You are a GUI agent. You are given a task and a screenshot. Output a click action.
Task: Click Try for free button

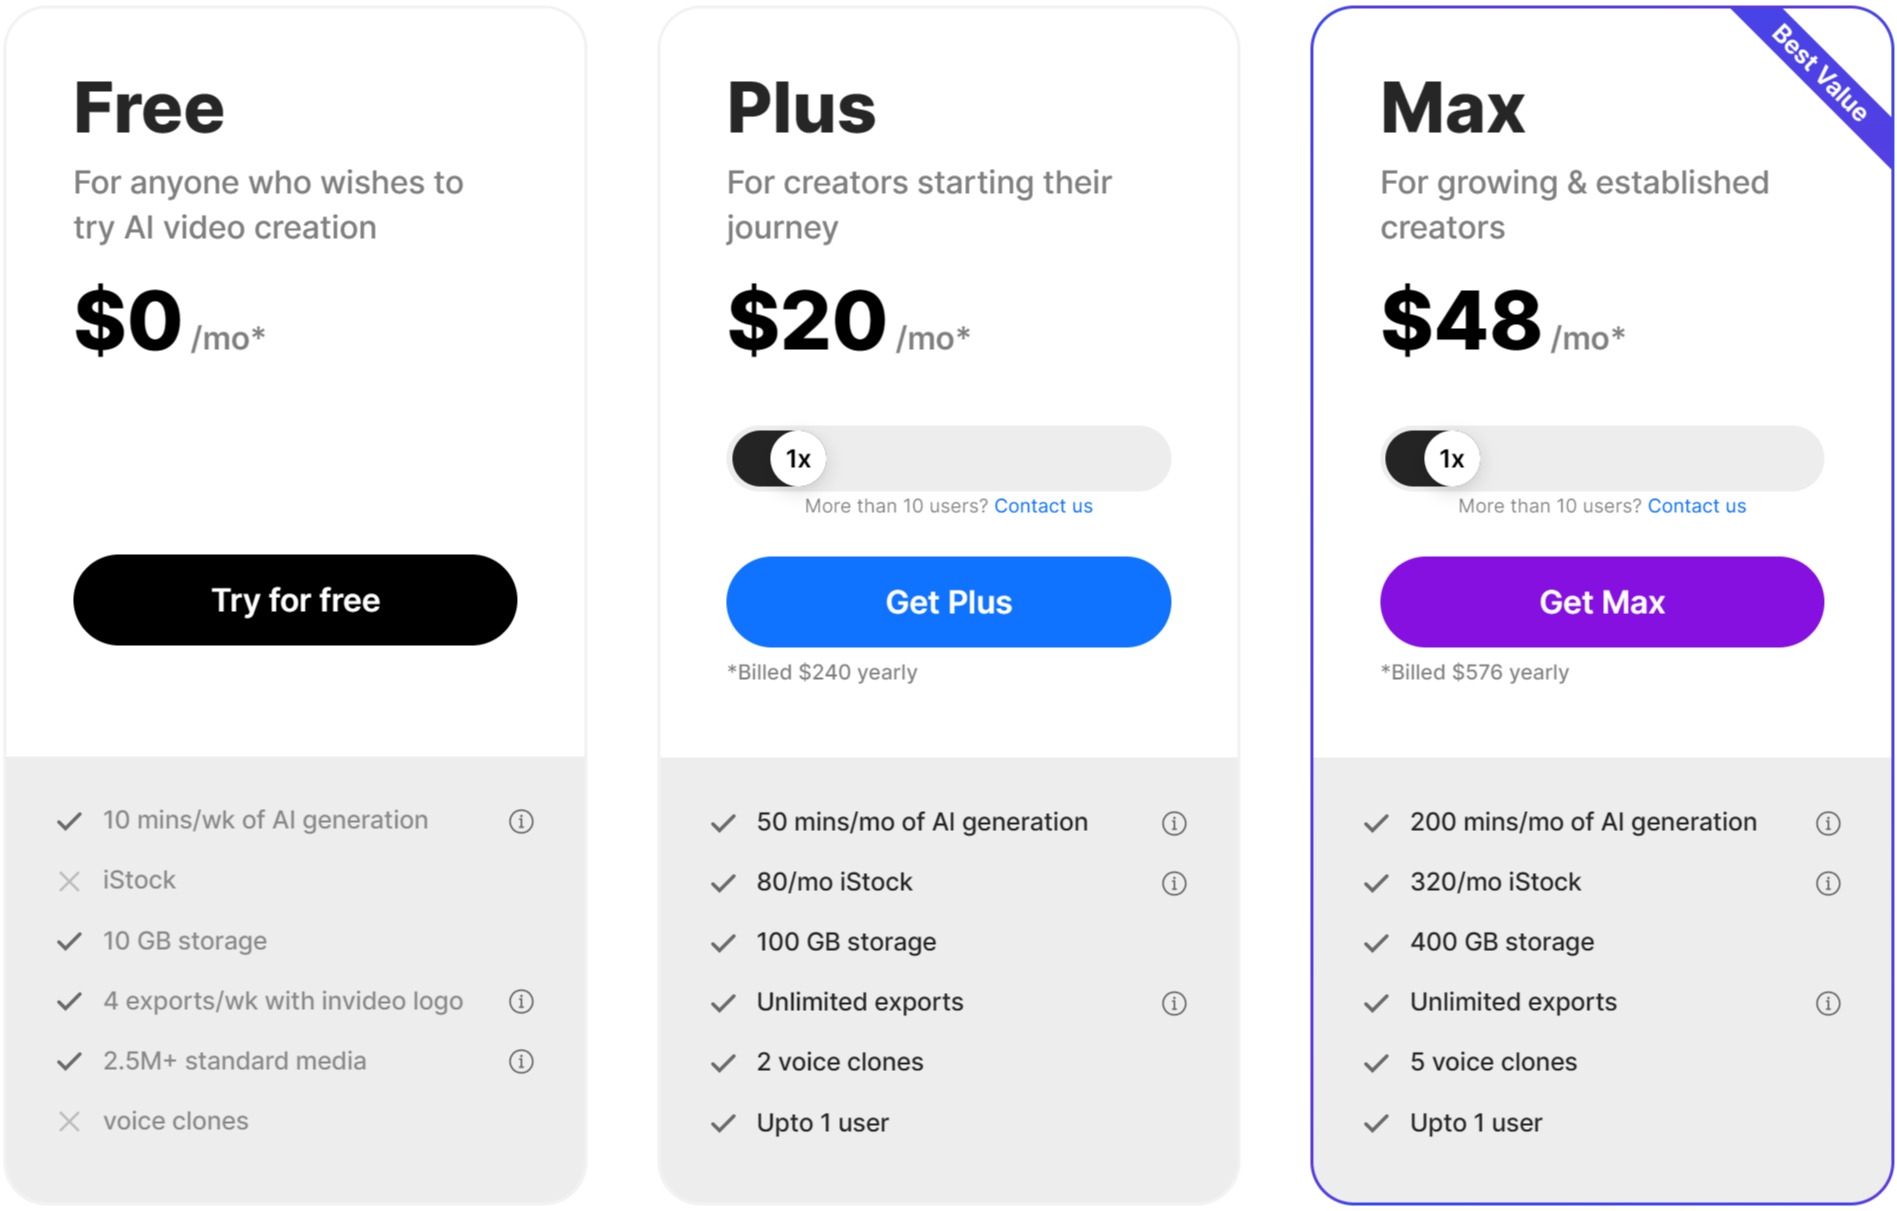click(295, 600)
